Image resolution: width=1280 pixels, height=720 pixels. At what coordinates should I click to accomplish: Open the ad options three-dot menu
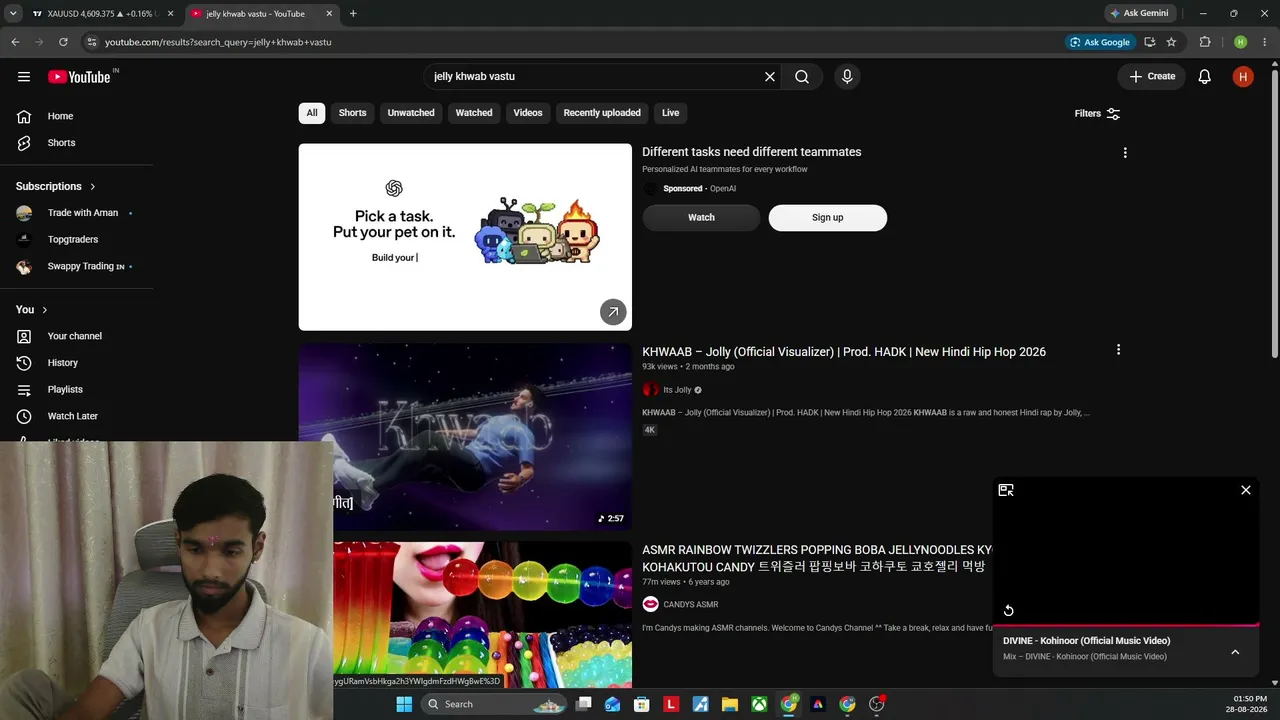(x=1125, y=153)
